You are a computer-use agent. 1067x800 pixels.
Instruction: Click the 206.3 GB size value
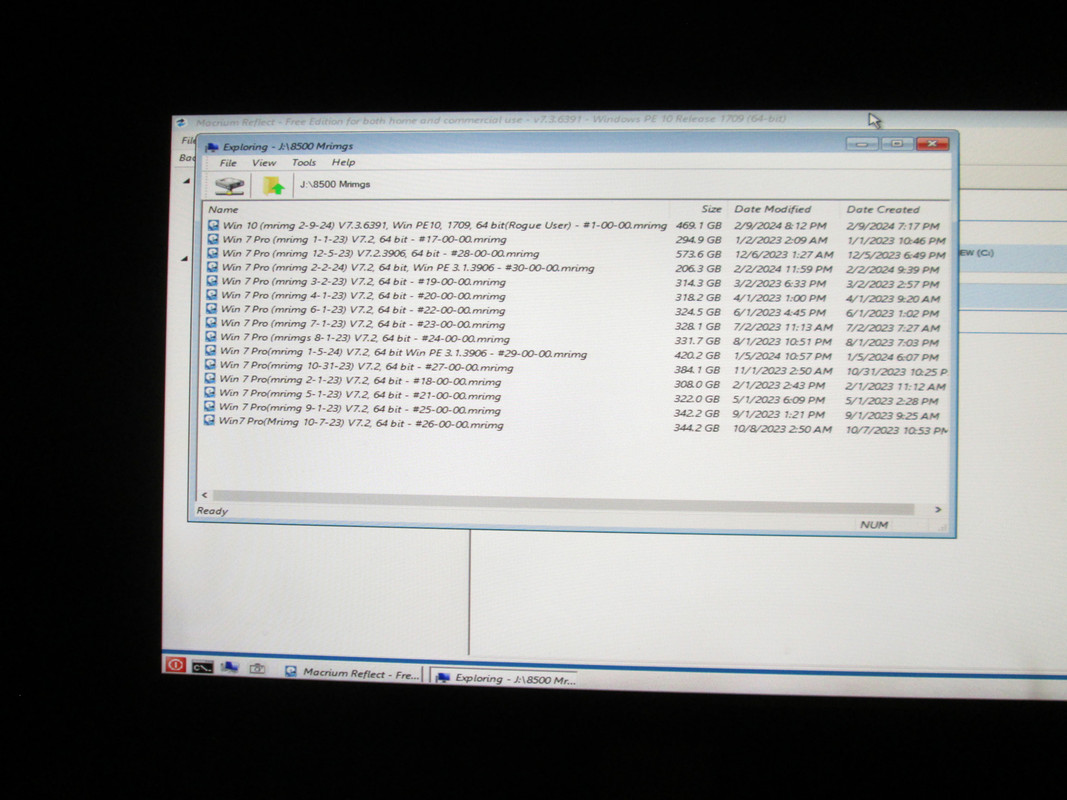(x=697, y=269)
